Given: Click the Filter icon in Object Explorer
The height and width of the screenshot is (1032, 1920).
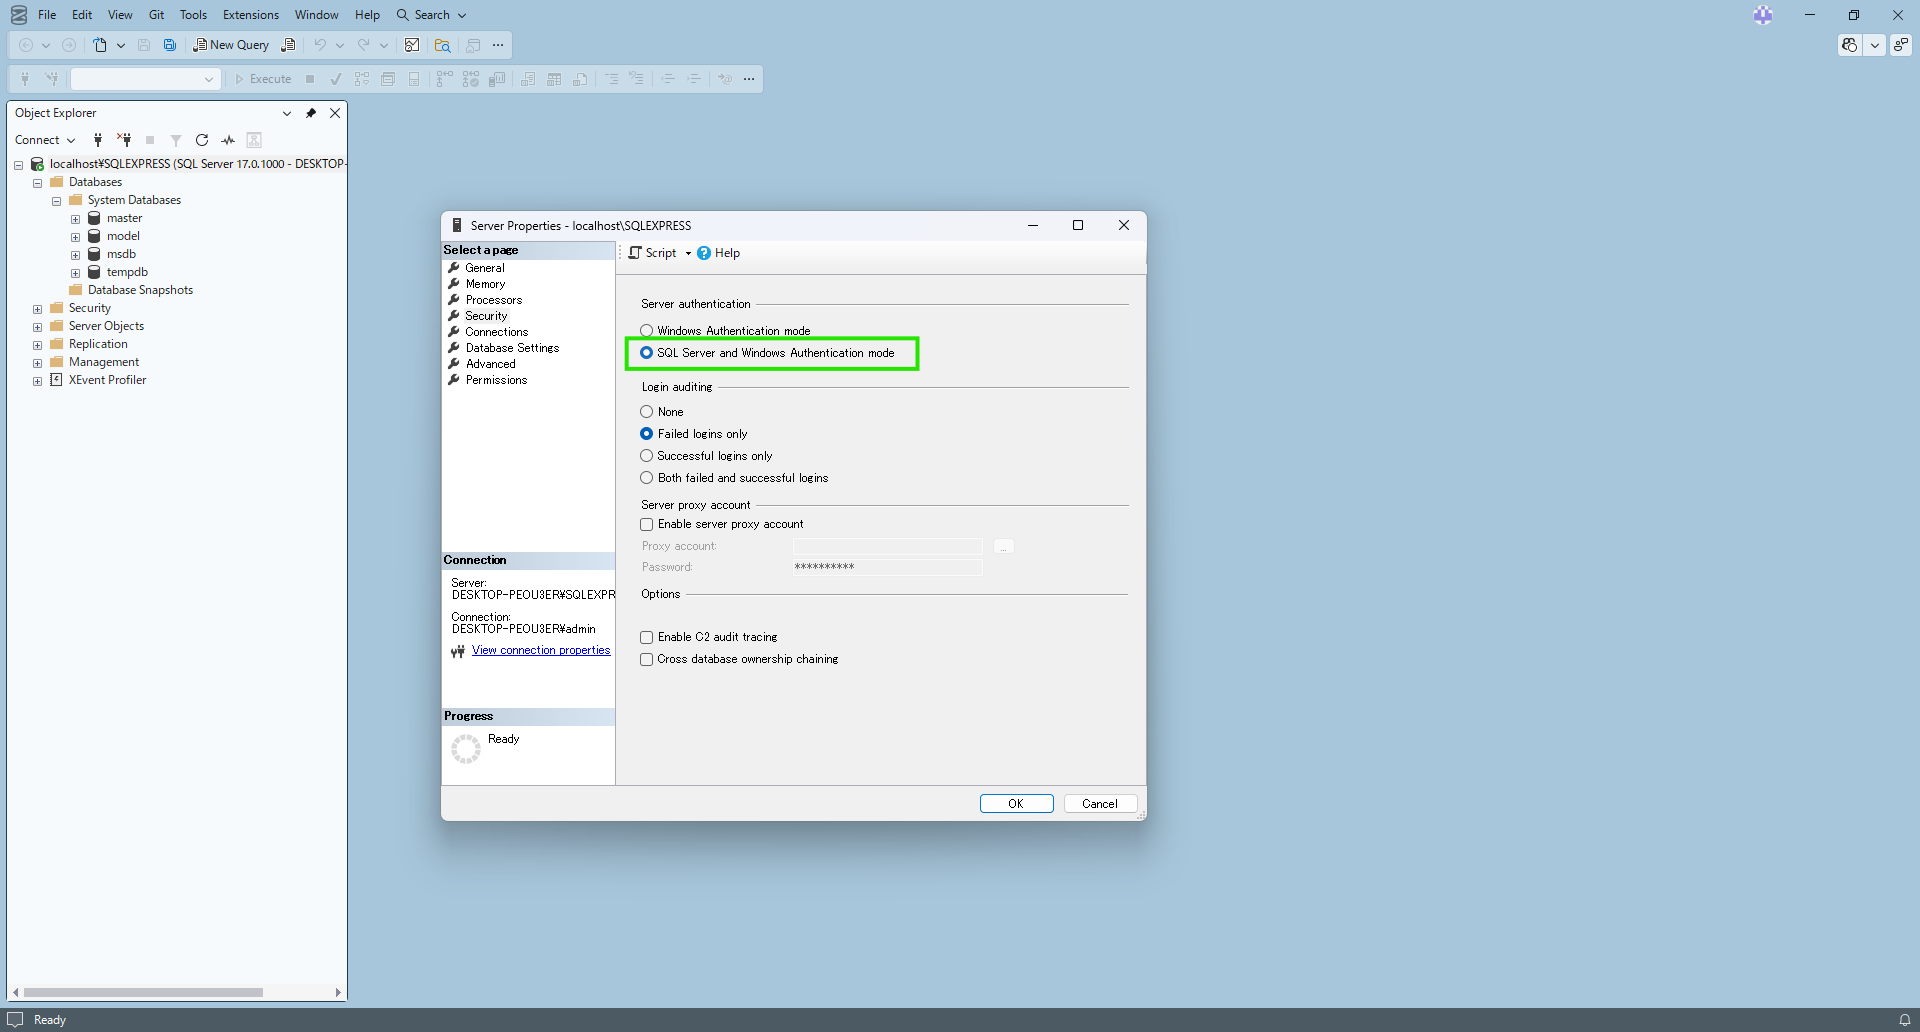Looking at the screenshot, I should [x=176, y=140].
